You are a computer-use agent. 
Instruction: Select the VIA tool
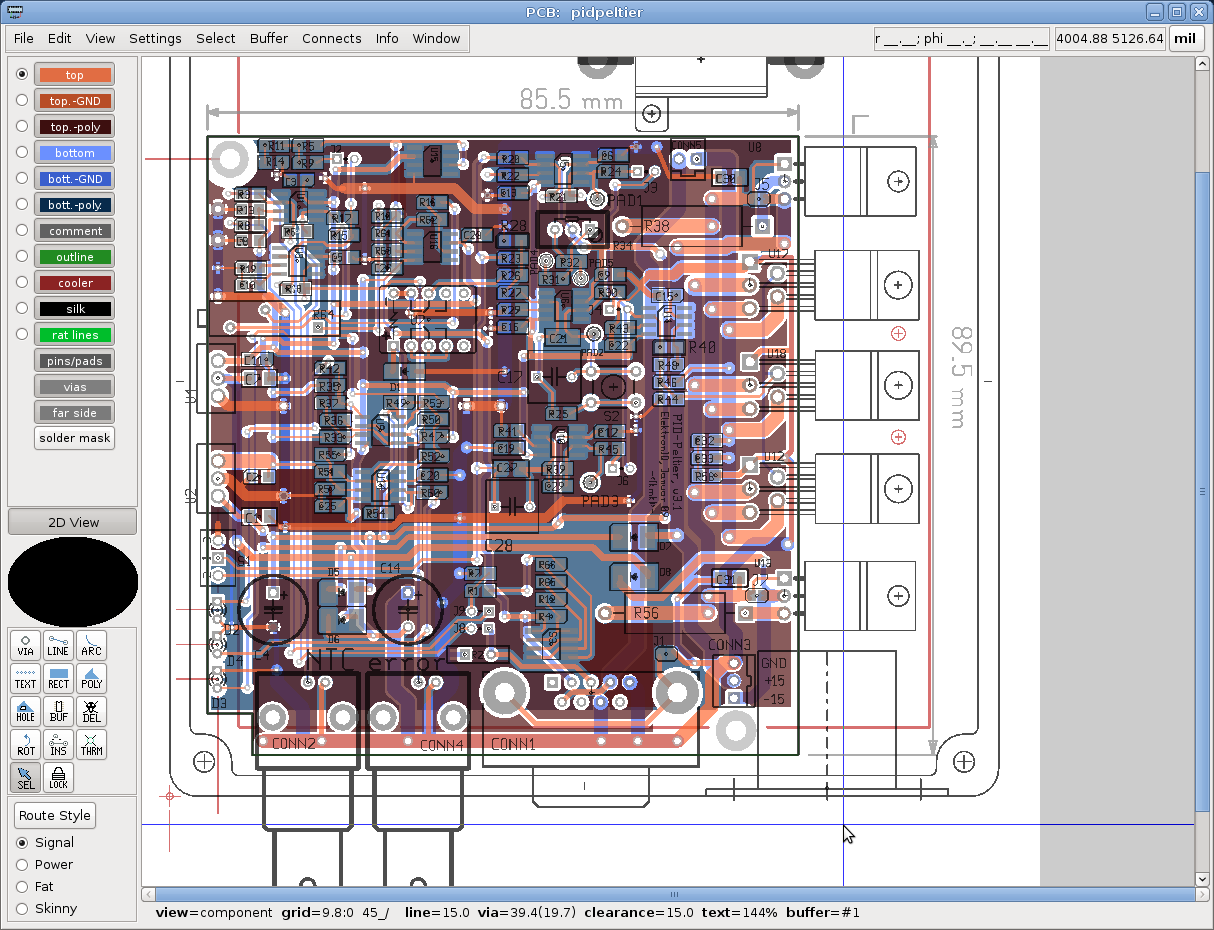tap(25, 646)
